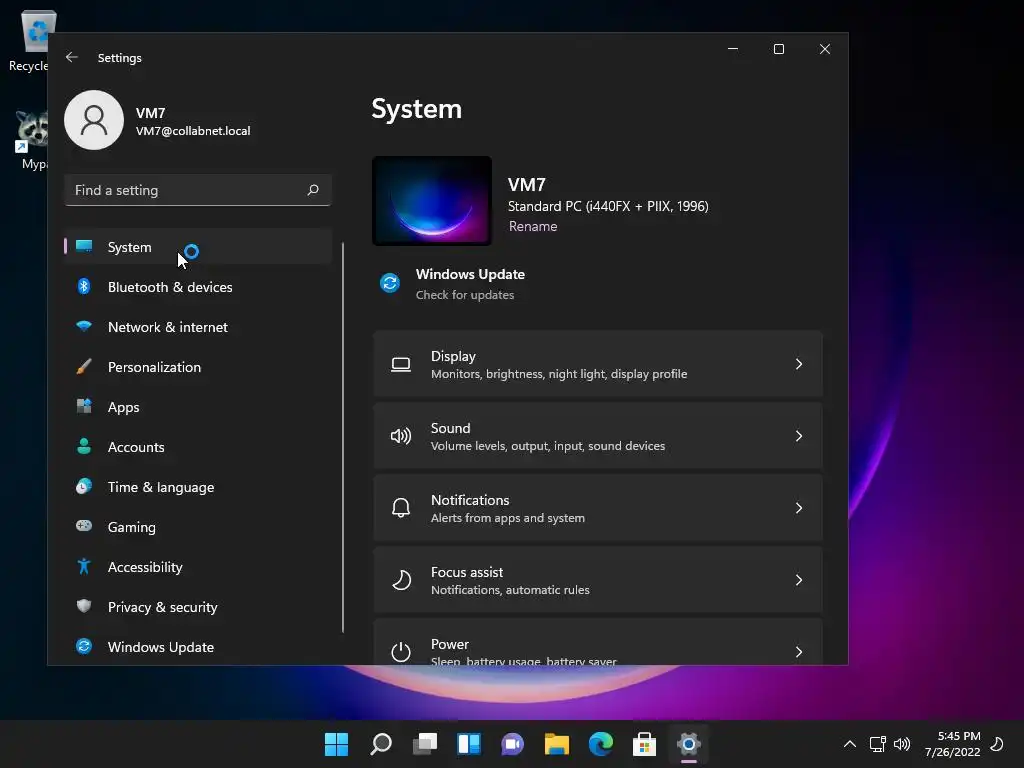Expand the Power settings chevron

[x=799, y=652]
